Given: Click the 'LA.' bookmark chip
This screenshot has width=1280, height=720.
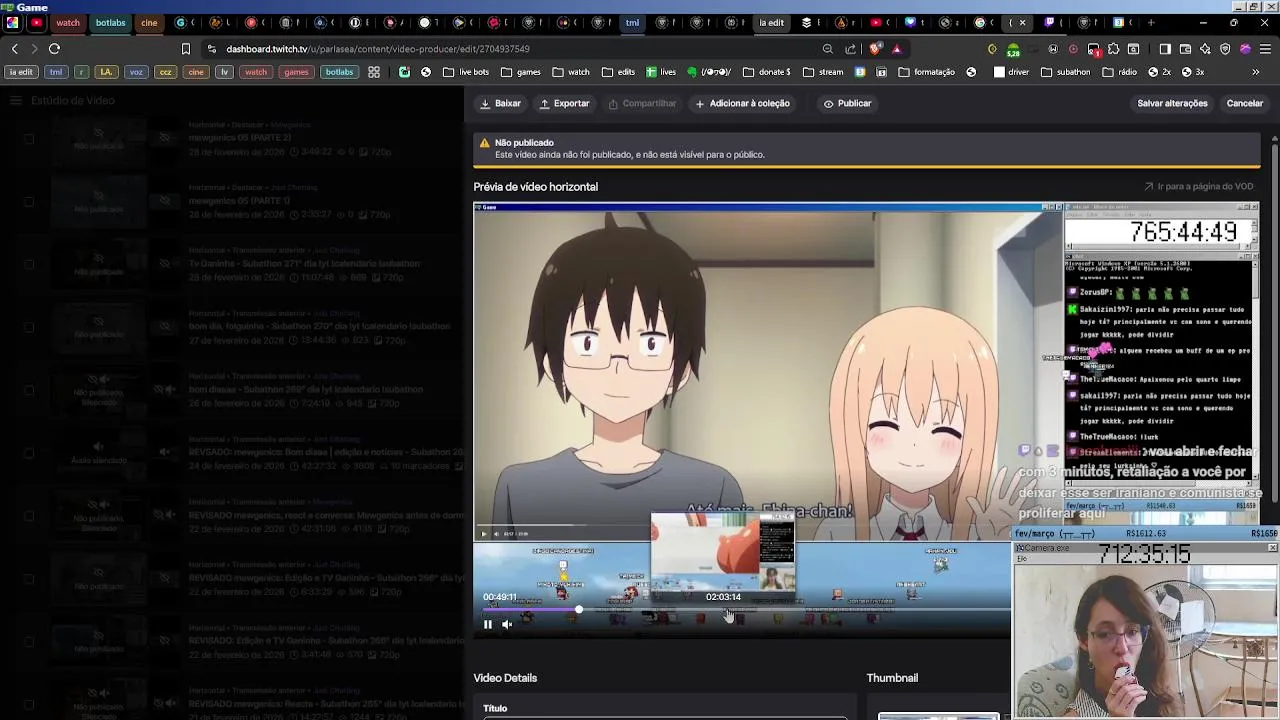Looking at the screenshot, I should point(106,72).
